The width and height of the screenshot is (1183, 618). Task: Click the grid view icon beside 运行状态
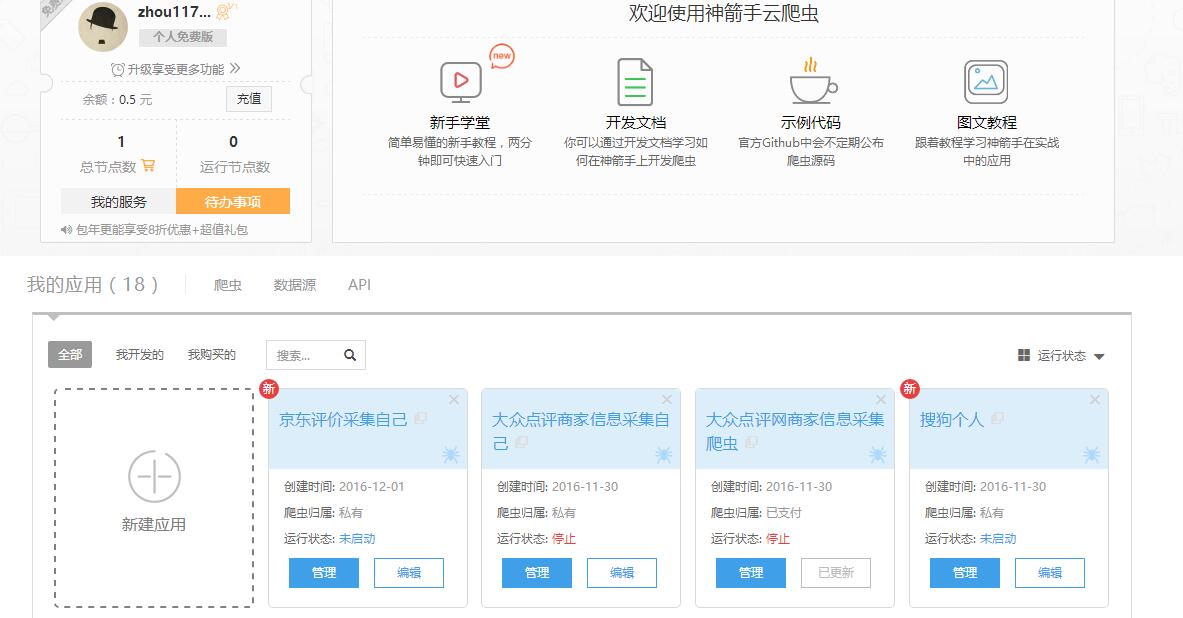click(x=1024, y=355)
